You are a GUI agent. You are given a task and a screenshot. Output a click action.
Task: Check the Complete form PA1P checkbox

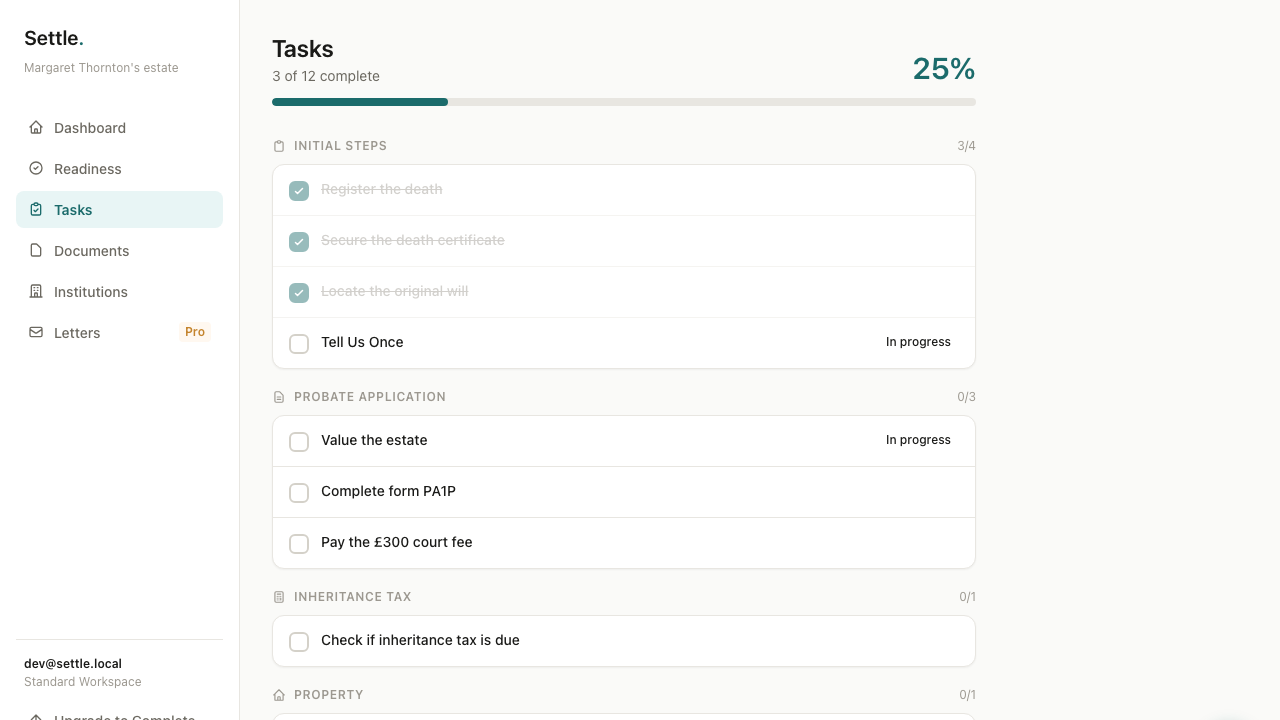299,493
